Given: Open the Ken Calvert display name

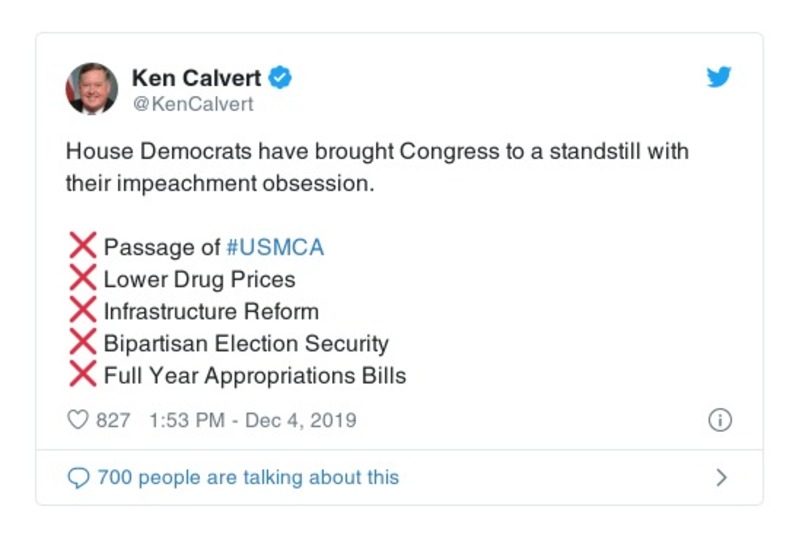Looking at the screenshot, I should point(196,77).
